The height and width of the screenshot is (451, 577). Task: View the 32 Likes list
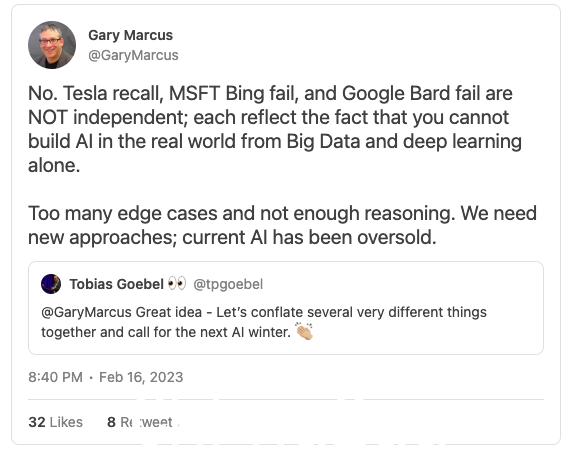tap(56, 422)
